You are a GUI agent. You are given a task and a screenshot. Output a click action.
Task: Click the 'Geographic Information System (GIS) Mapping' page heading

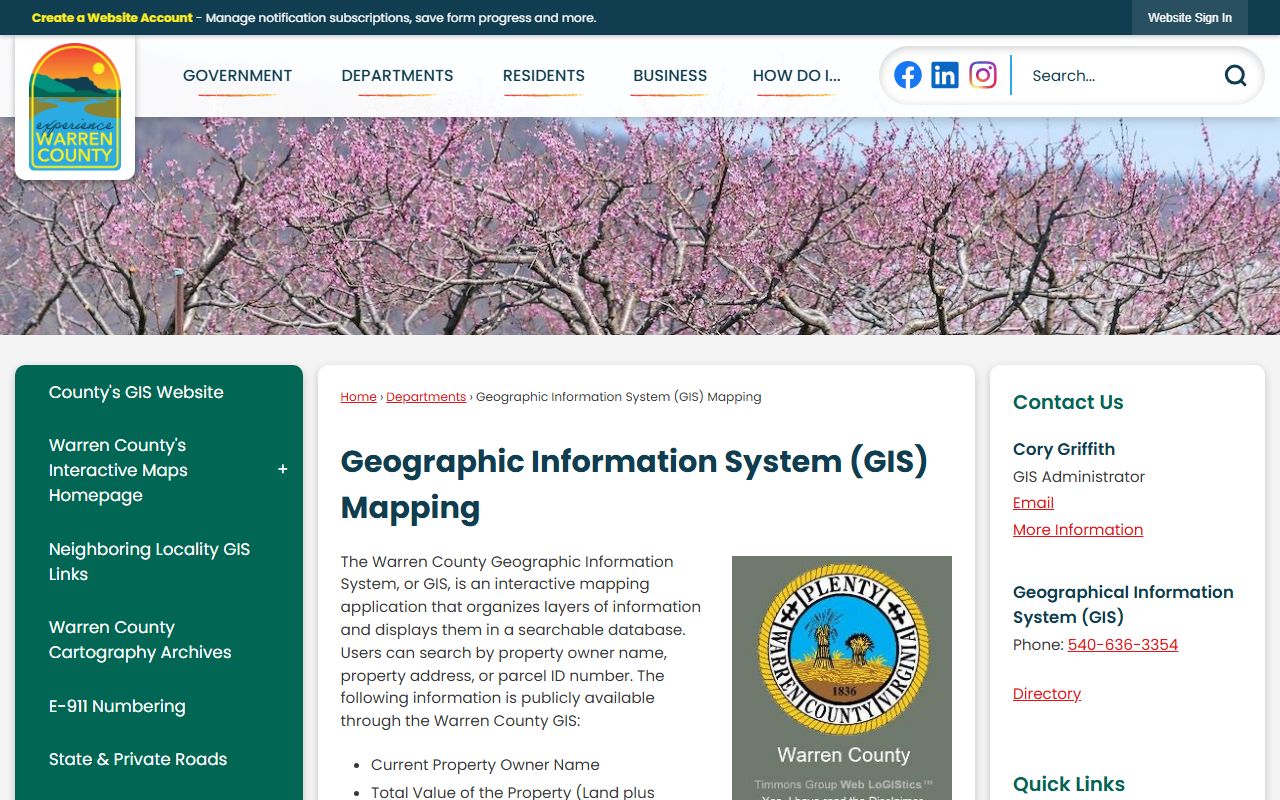tap(634, 484)
